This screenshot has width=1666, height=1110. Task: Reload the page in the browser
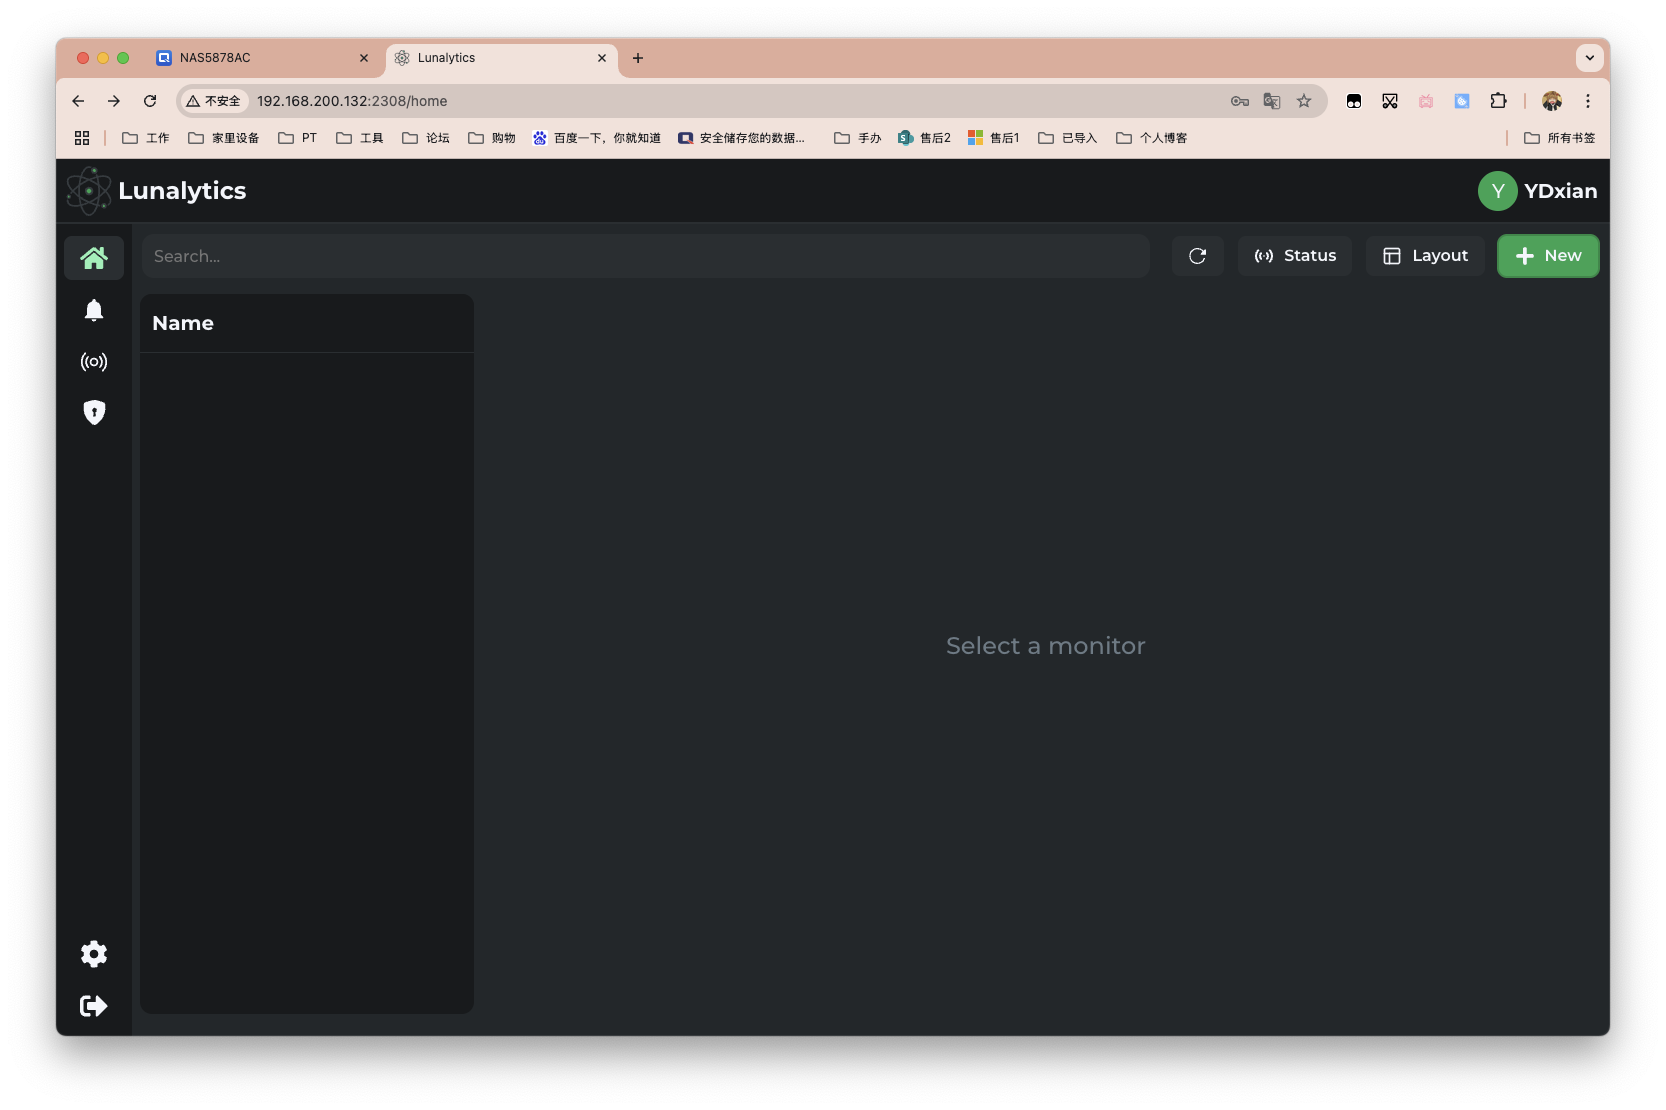coord(150,101)
